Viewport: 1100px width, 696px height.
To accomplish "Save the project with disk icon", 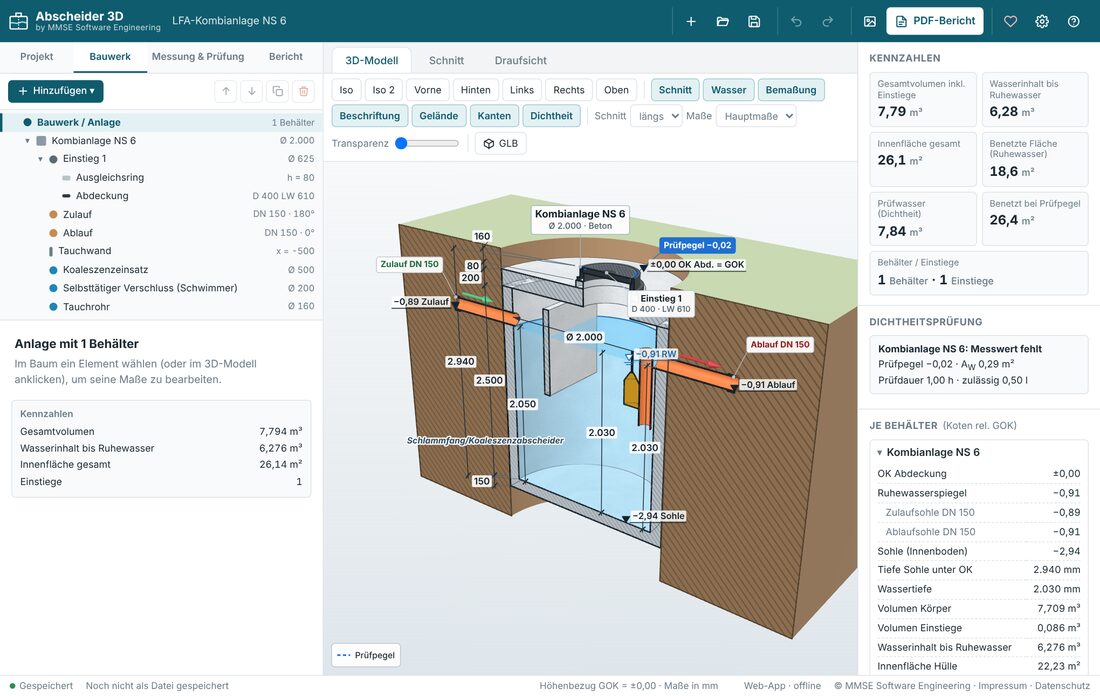I will pos(754,21).
